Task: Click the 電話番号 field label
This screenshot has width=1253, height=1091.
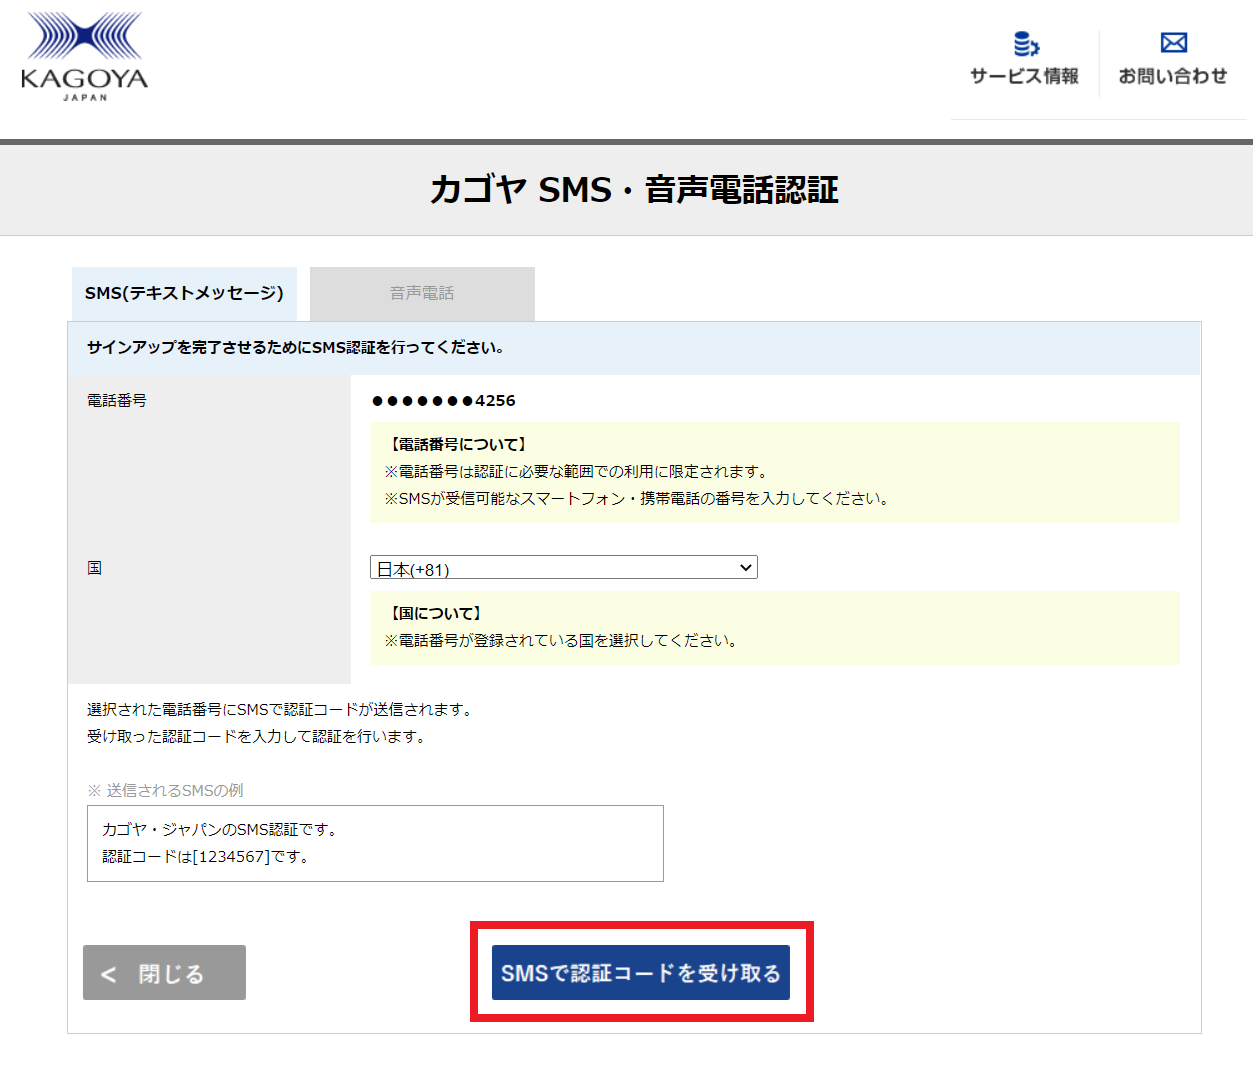Action: (117, 400)
